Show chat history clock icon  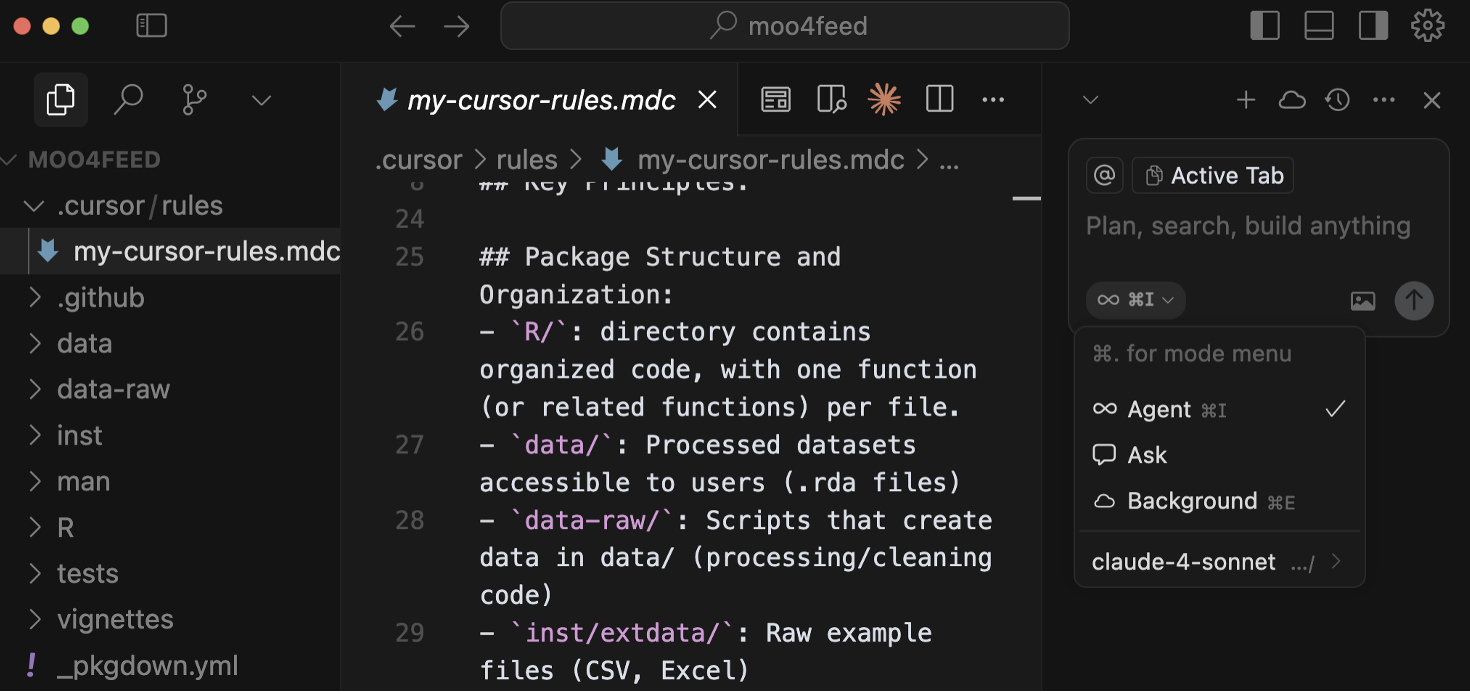point(1338,100)
